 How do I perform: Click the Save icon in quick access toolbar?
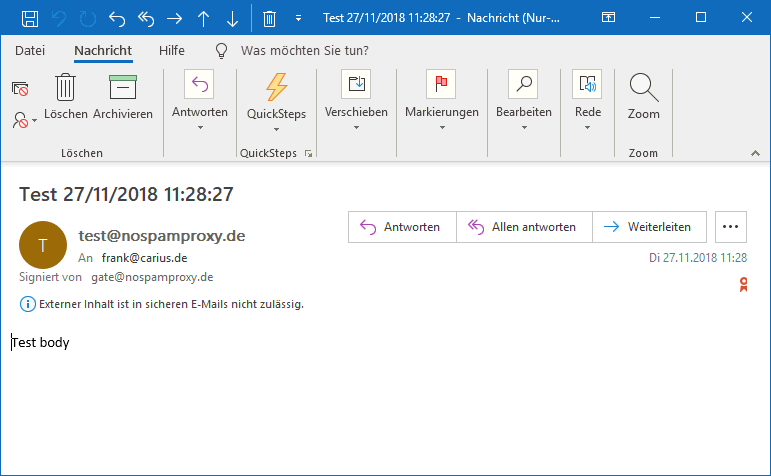point(30,19)
